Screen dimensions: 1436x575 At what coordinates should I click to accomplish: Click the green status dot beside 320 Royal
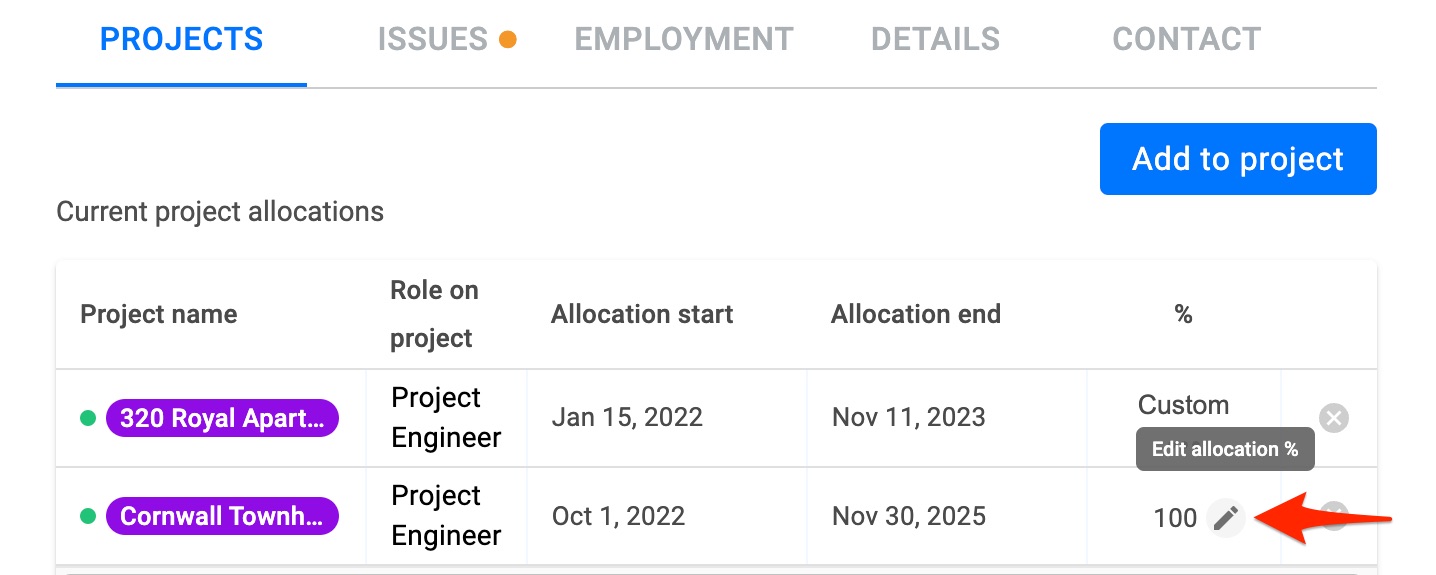pos(88,418)
